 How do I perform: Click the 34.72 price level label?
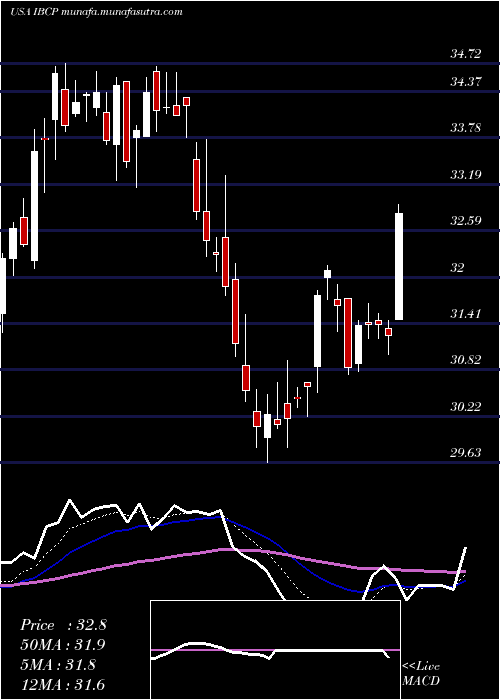click(466, 54)
